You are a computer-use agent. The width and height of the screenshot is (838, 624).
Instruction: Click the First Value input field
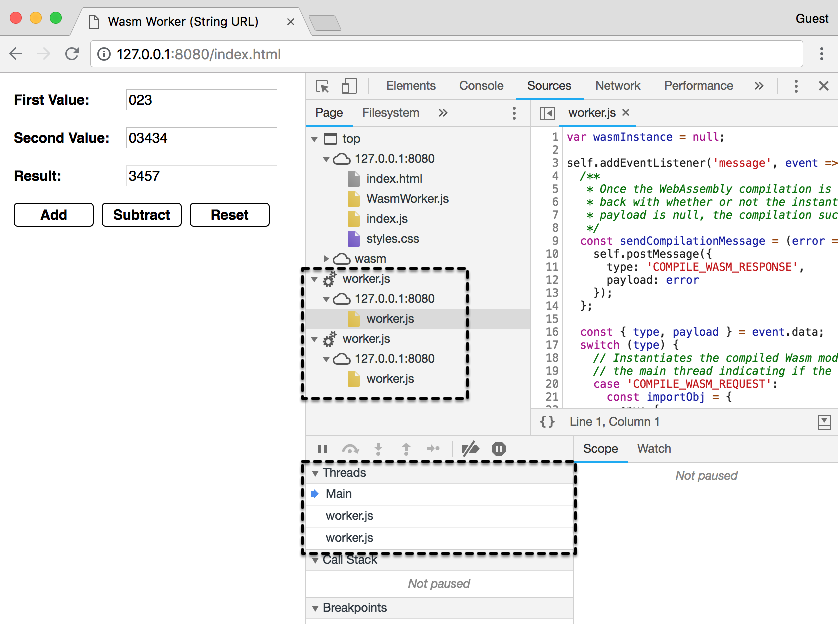coord(201,100)
